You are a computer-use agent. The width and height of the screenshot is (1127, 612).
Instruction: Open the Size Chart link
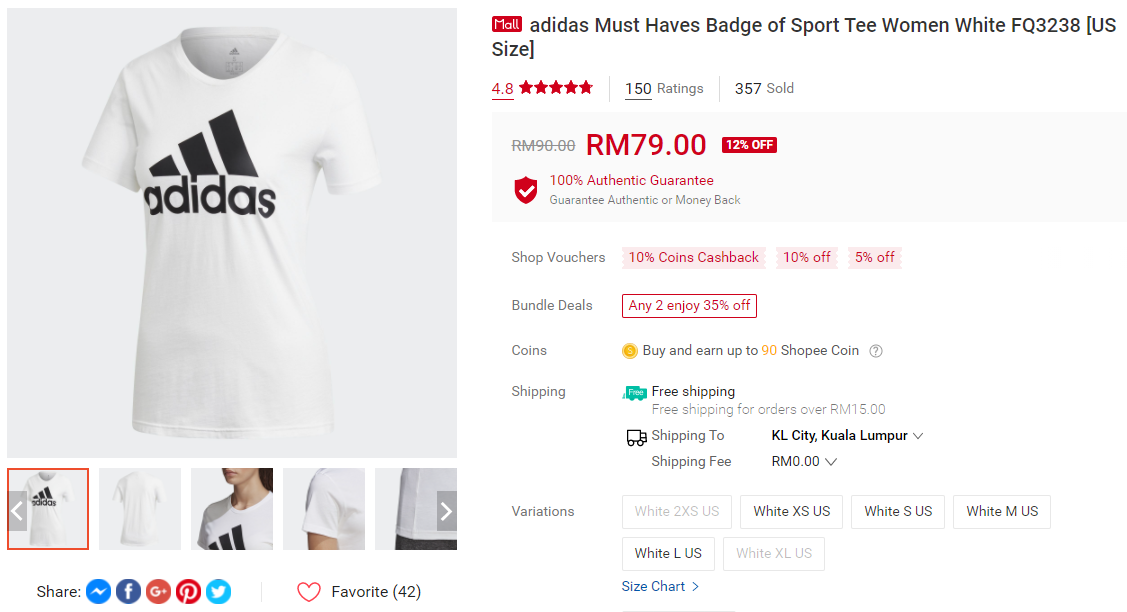coord(660,587)
